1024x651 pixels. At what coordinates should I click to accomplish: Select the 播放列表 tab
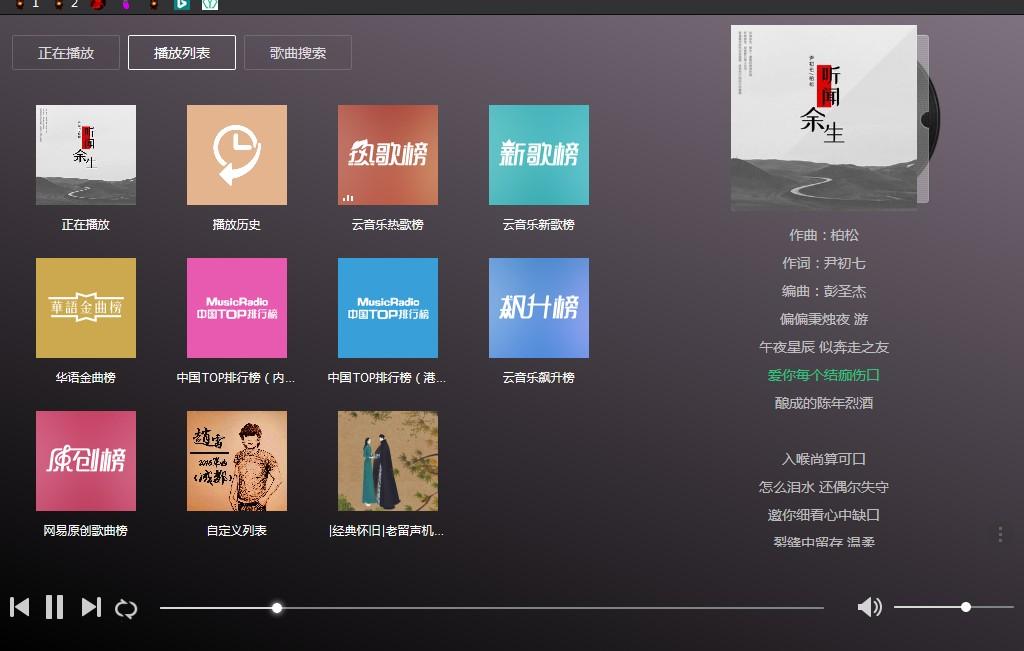(x=182, y=53)
